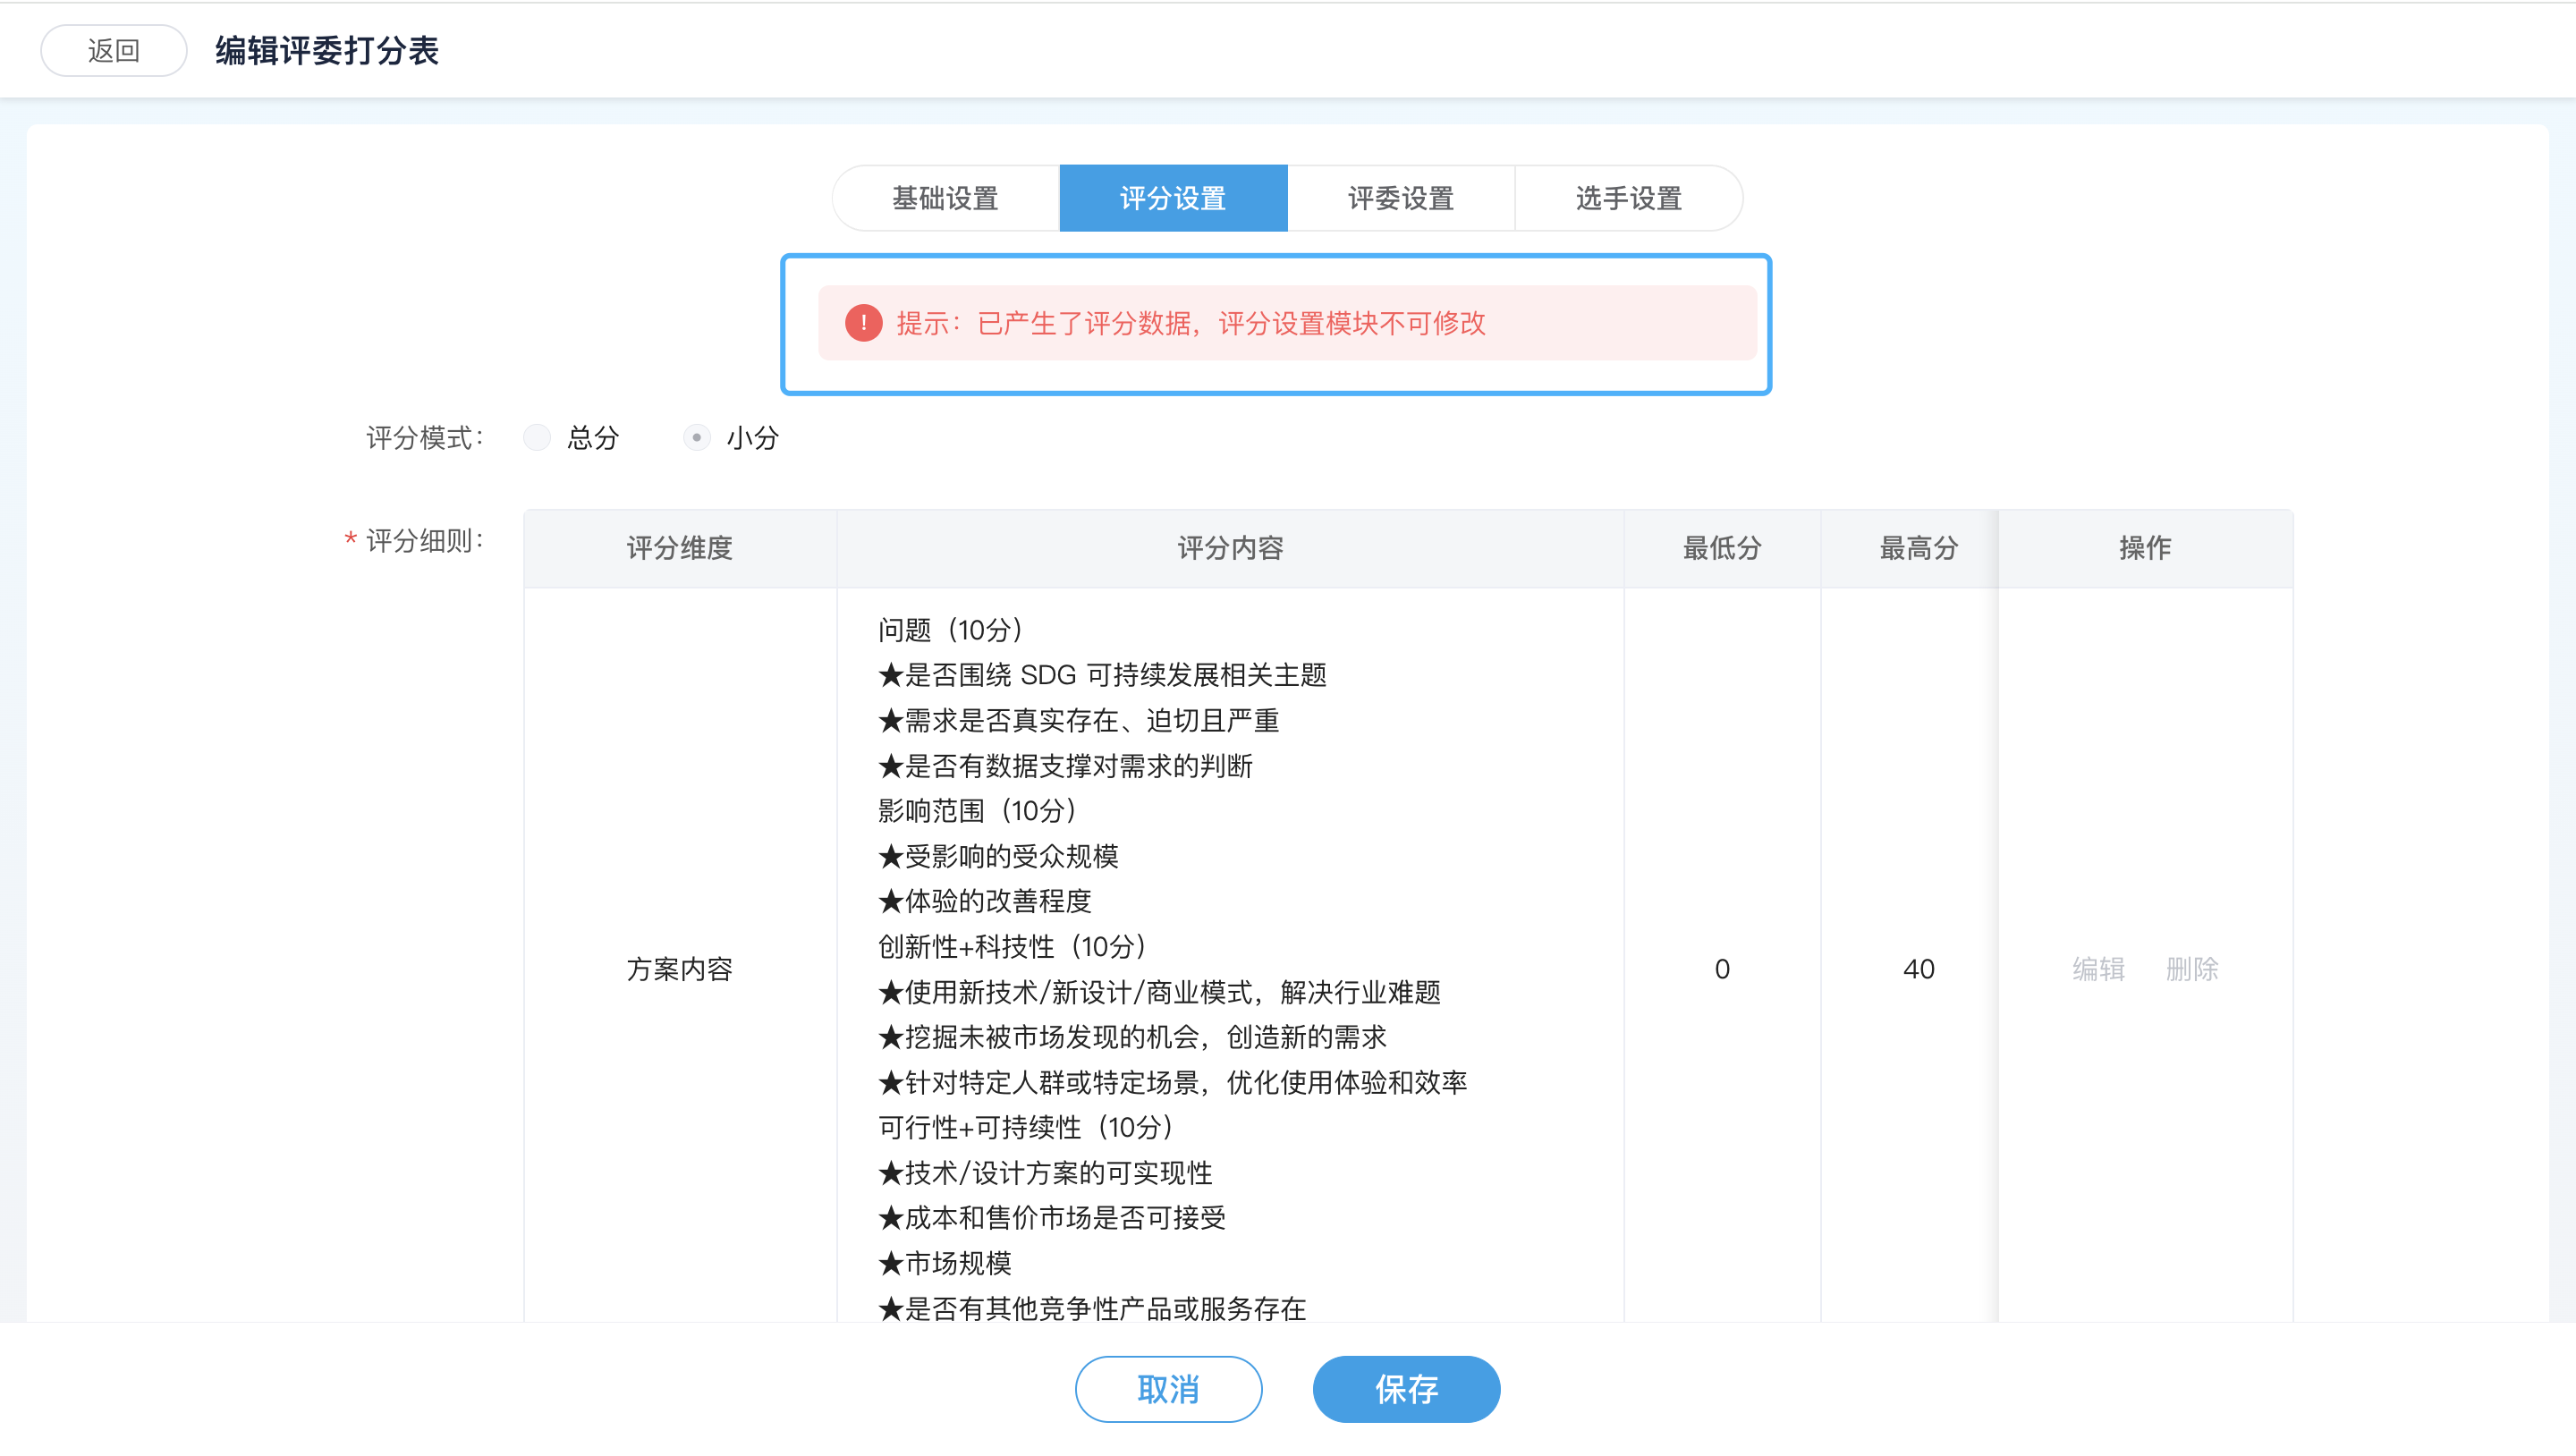This screenshot has width=2576, height=1456.
Task: Select the 评分设置 tab
Action: [1173, 198]
